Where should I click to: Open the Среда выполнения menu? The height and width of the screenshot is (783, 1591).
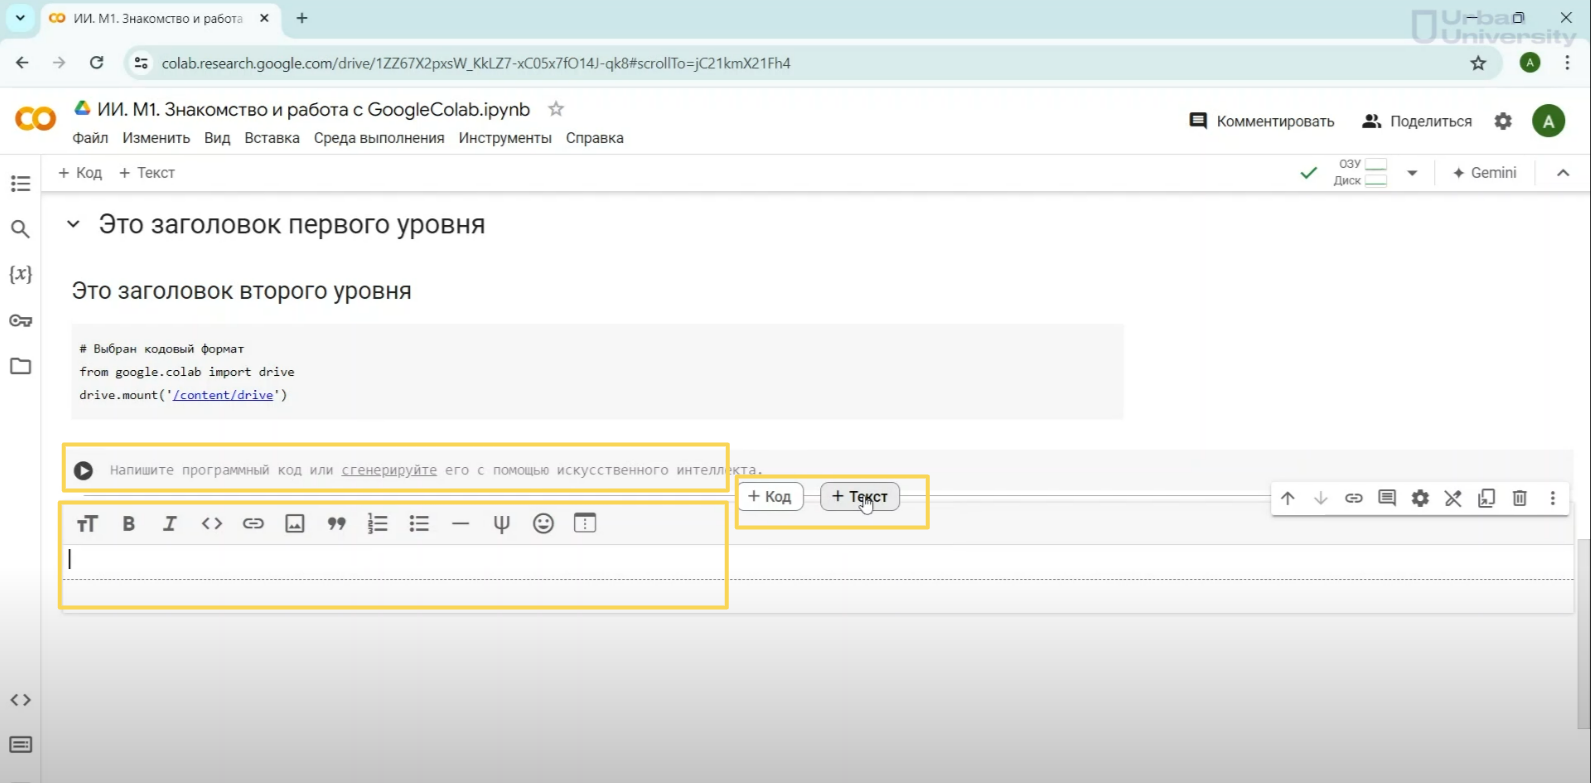[378, 138]
